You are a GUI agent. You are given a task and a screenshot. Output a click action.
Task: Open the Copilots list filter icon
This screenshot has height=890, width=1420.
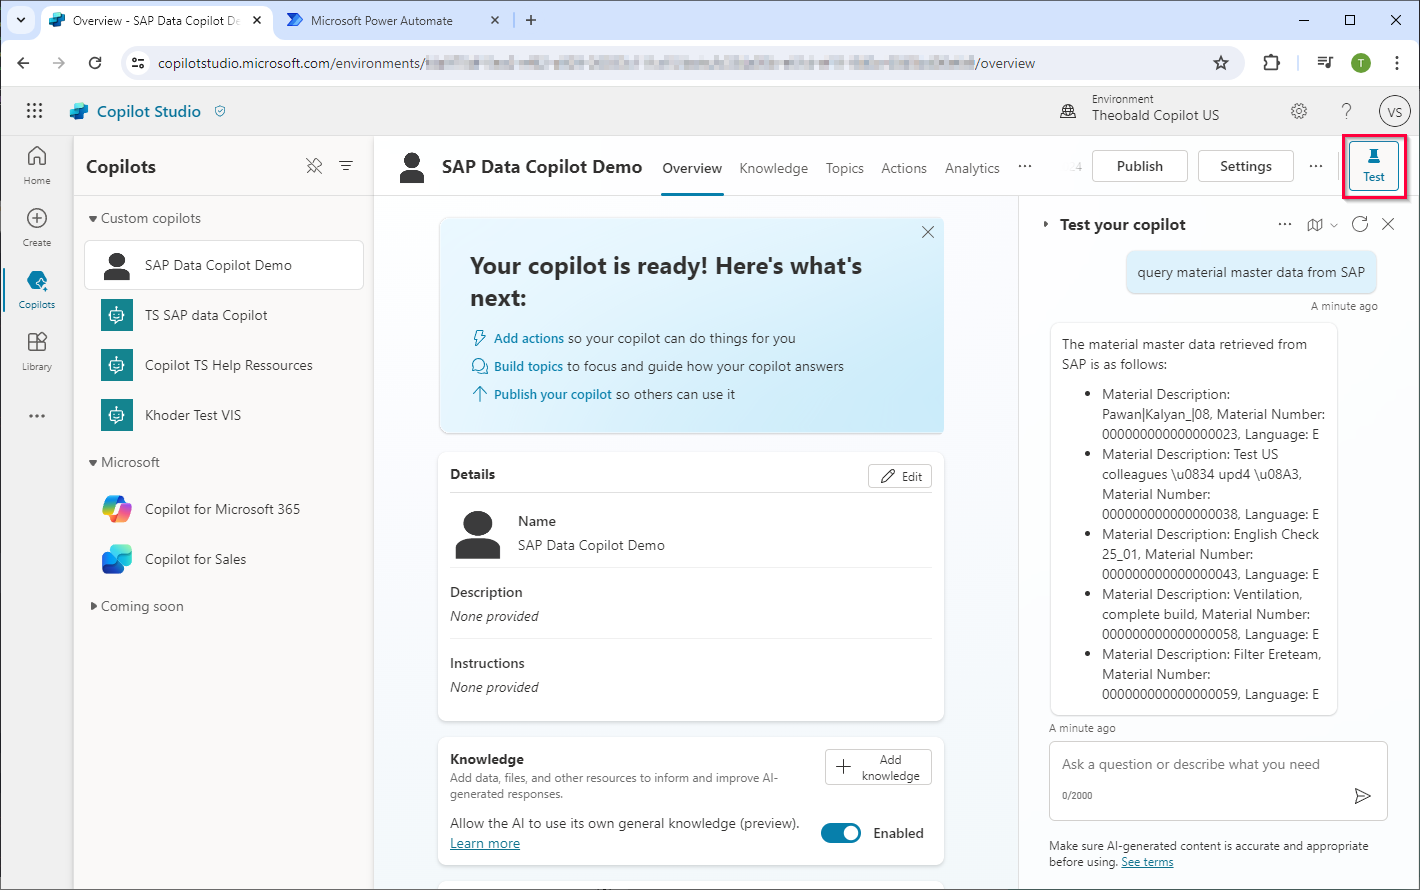pos(346,166)
